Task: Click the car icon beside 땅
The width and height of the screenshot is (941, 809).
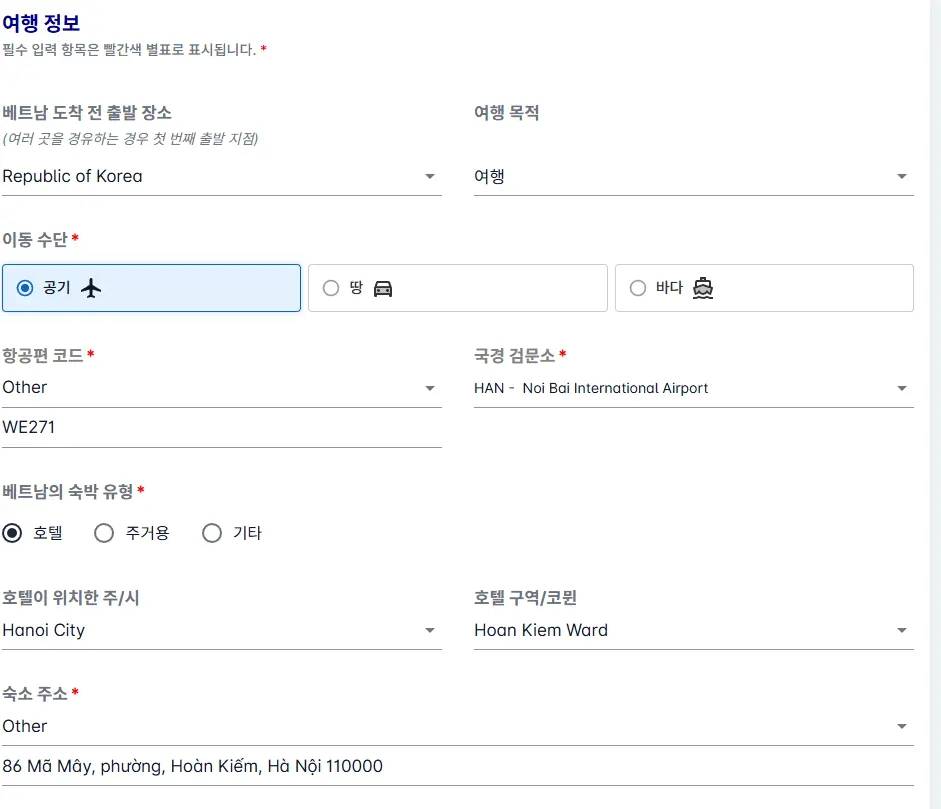Action: pos(383,289)
